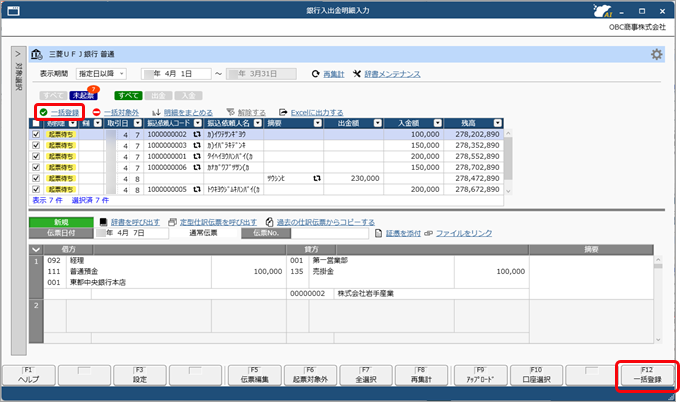Click the F7 全選択 button
The height and width of the screenshot is (402, 680).
[366, 375]
